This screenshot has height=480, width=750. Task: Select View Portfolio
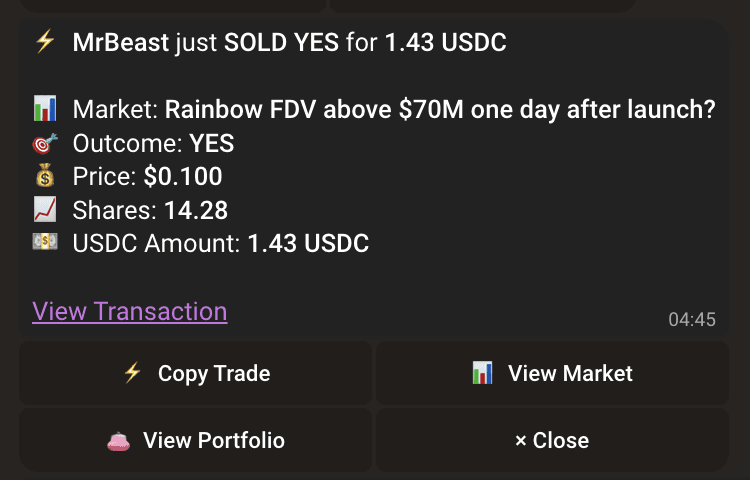pyautogui.click(x=196, y=440)
